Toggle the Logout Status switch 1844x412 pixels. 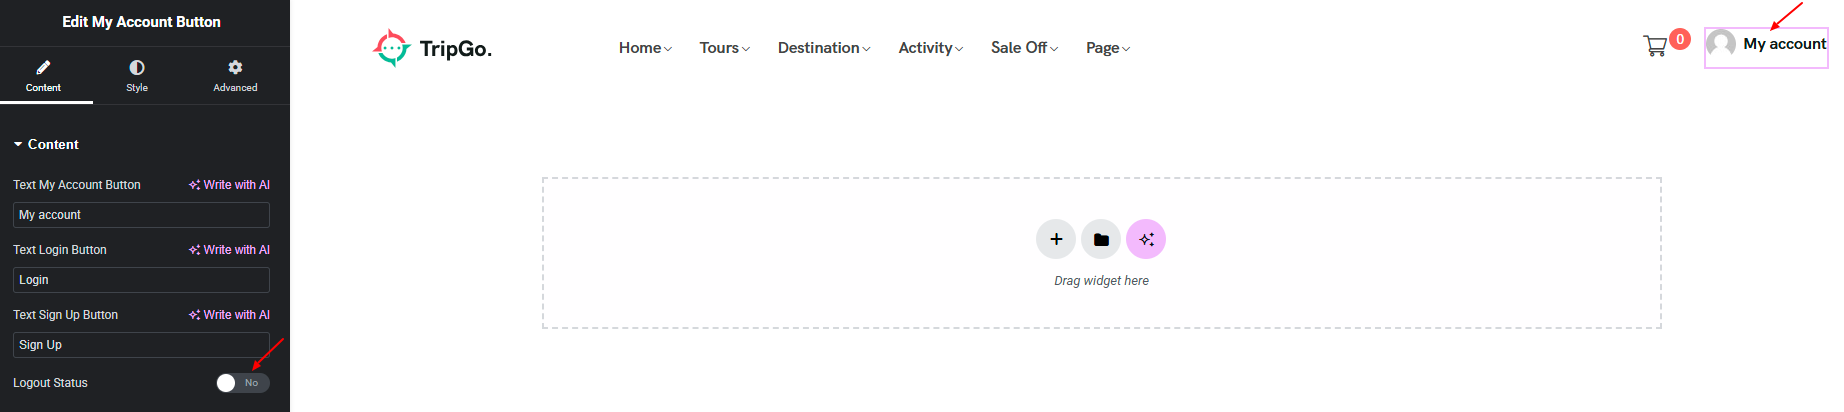coord(243,383)
